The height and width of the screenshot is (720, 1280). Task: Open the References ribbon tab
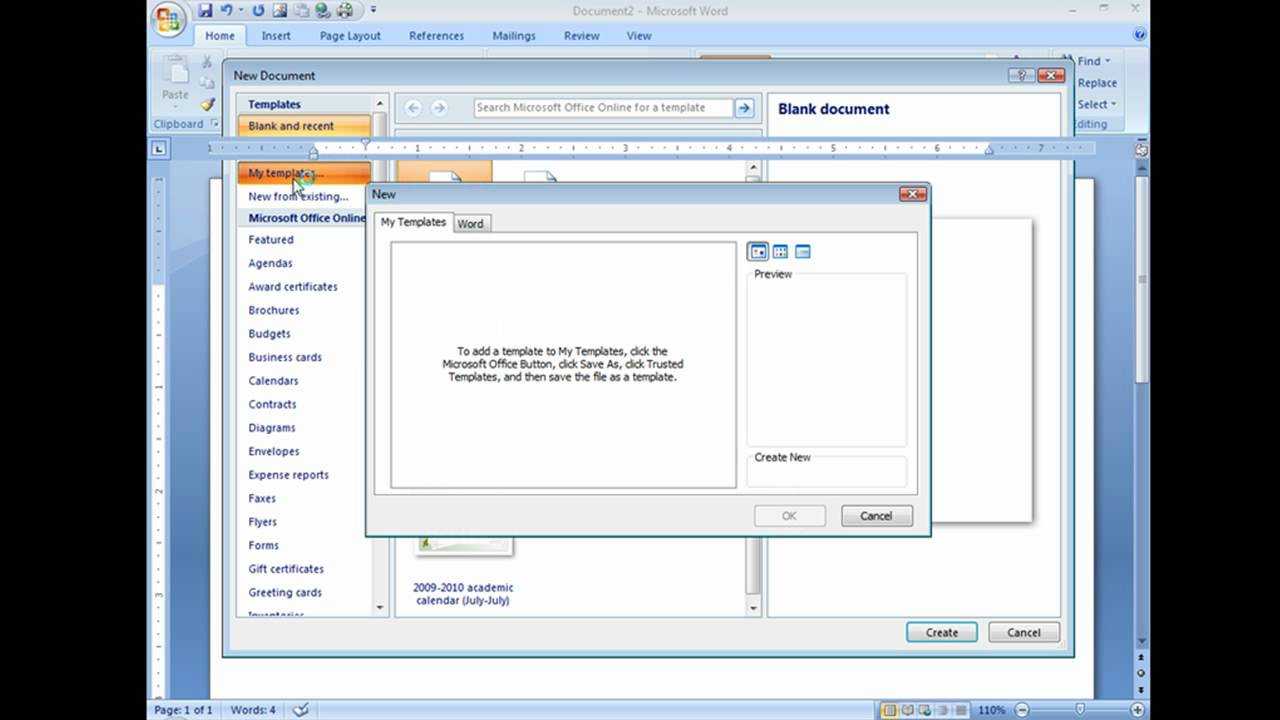tap(436, 35)
